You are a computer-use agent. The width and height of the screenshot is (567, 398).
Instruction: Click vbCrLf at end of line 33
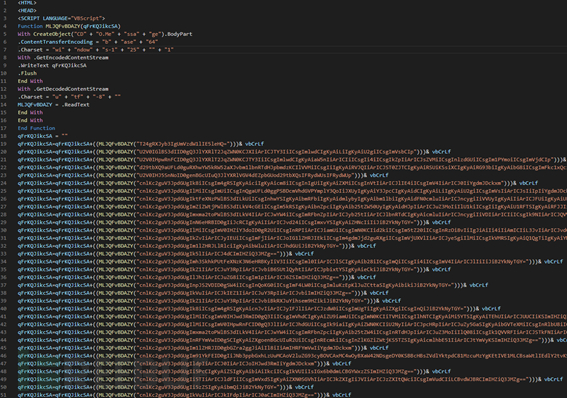point(304,254)
